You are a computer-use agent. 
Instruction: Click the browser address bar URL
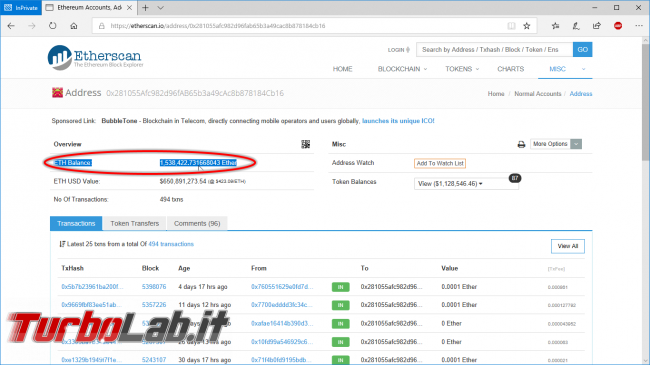click(218, 26)
